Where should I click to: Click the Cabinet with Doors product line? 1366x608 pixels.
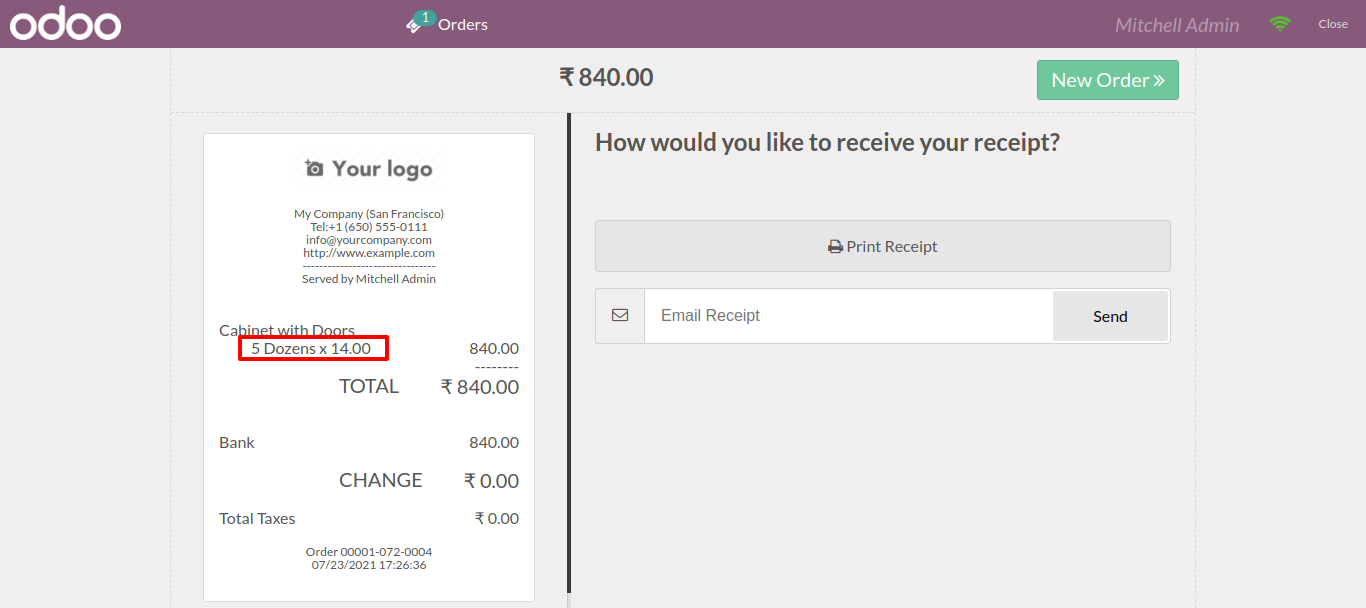tap(287, 330)
